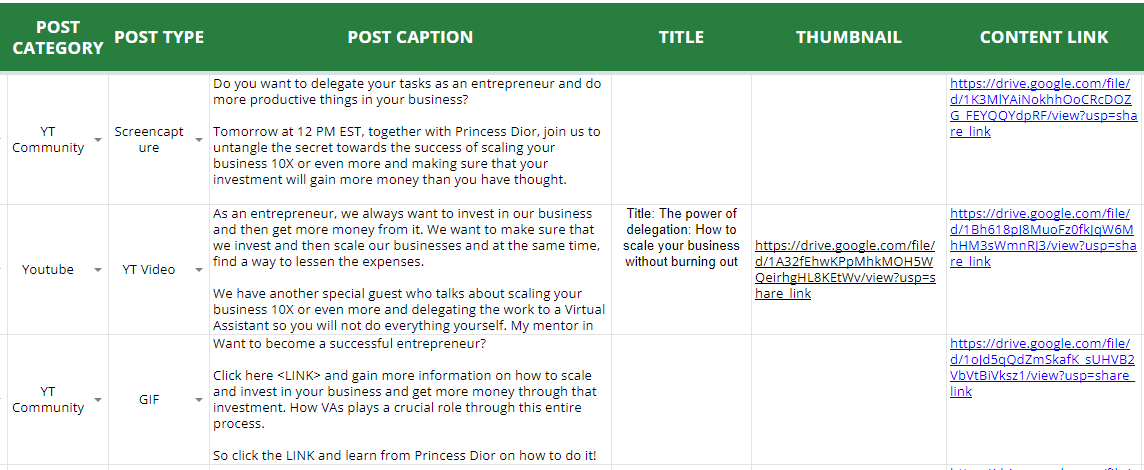The height and width of the screenshot is (470, 1144).
Task: Open the Youtube post category dropdown
Action: [x=98, y=270]
